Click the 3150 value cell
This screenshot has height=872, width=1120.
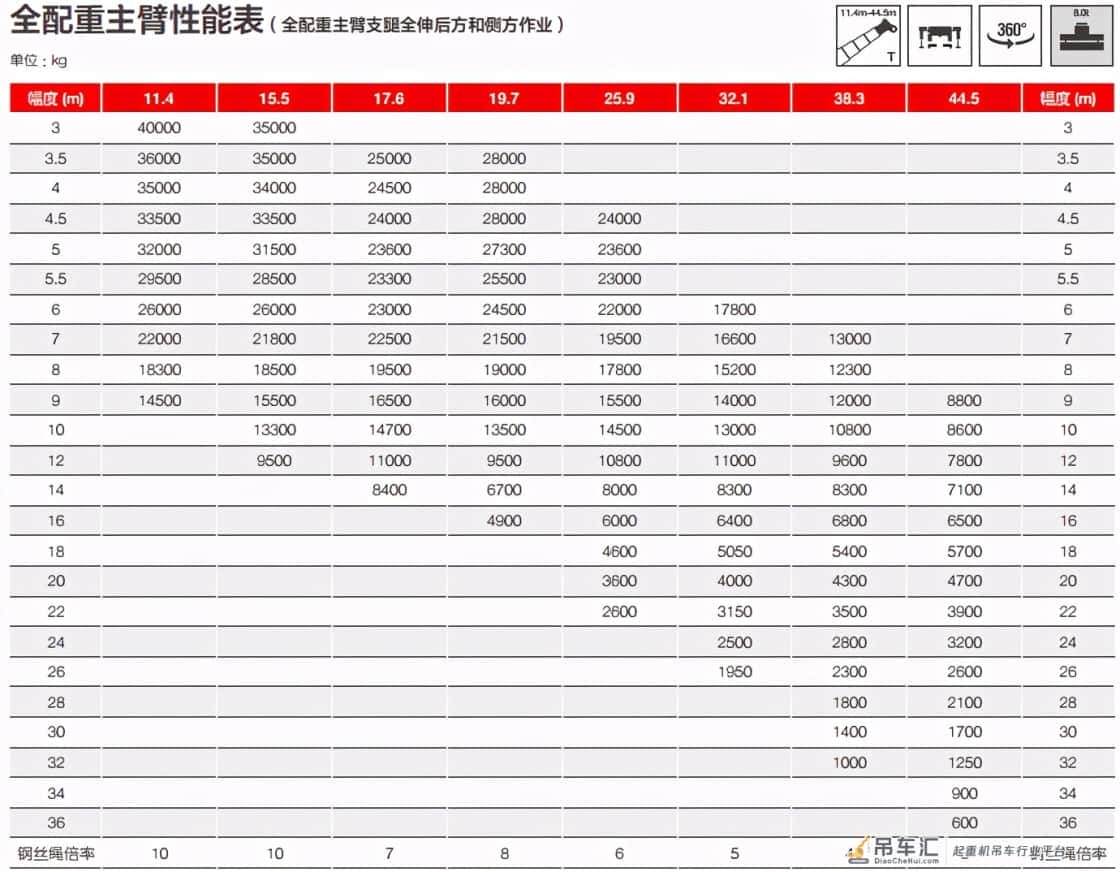[734, 611]
